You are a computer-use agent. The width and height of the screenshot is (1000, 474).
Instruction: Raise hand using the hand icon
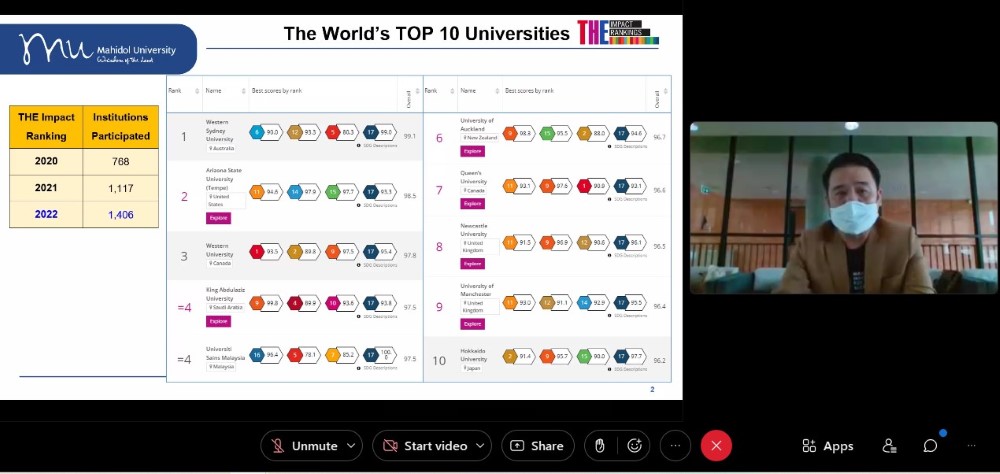[x=599, y=446]
